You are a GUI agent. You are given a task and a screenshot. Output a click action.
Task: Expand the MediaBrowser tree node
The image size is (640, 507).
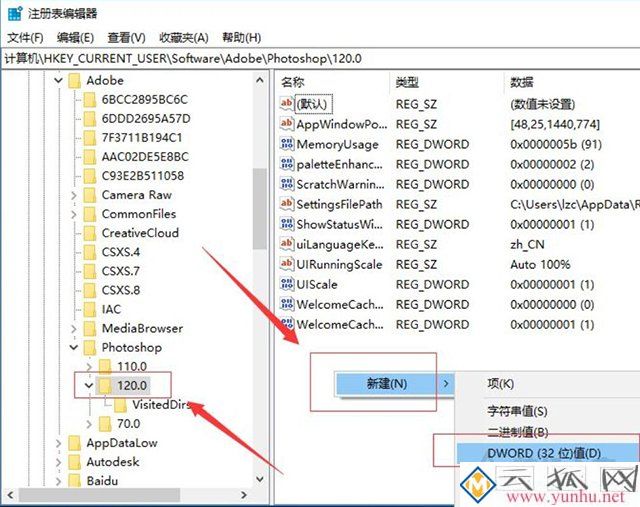click(x=74, y=329)
